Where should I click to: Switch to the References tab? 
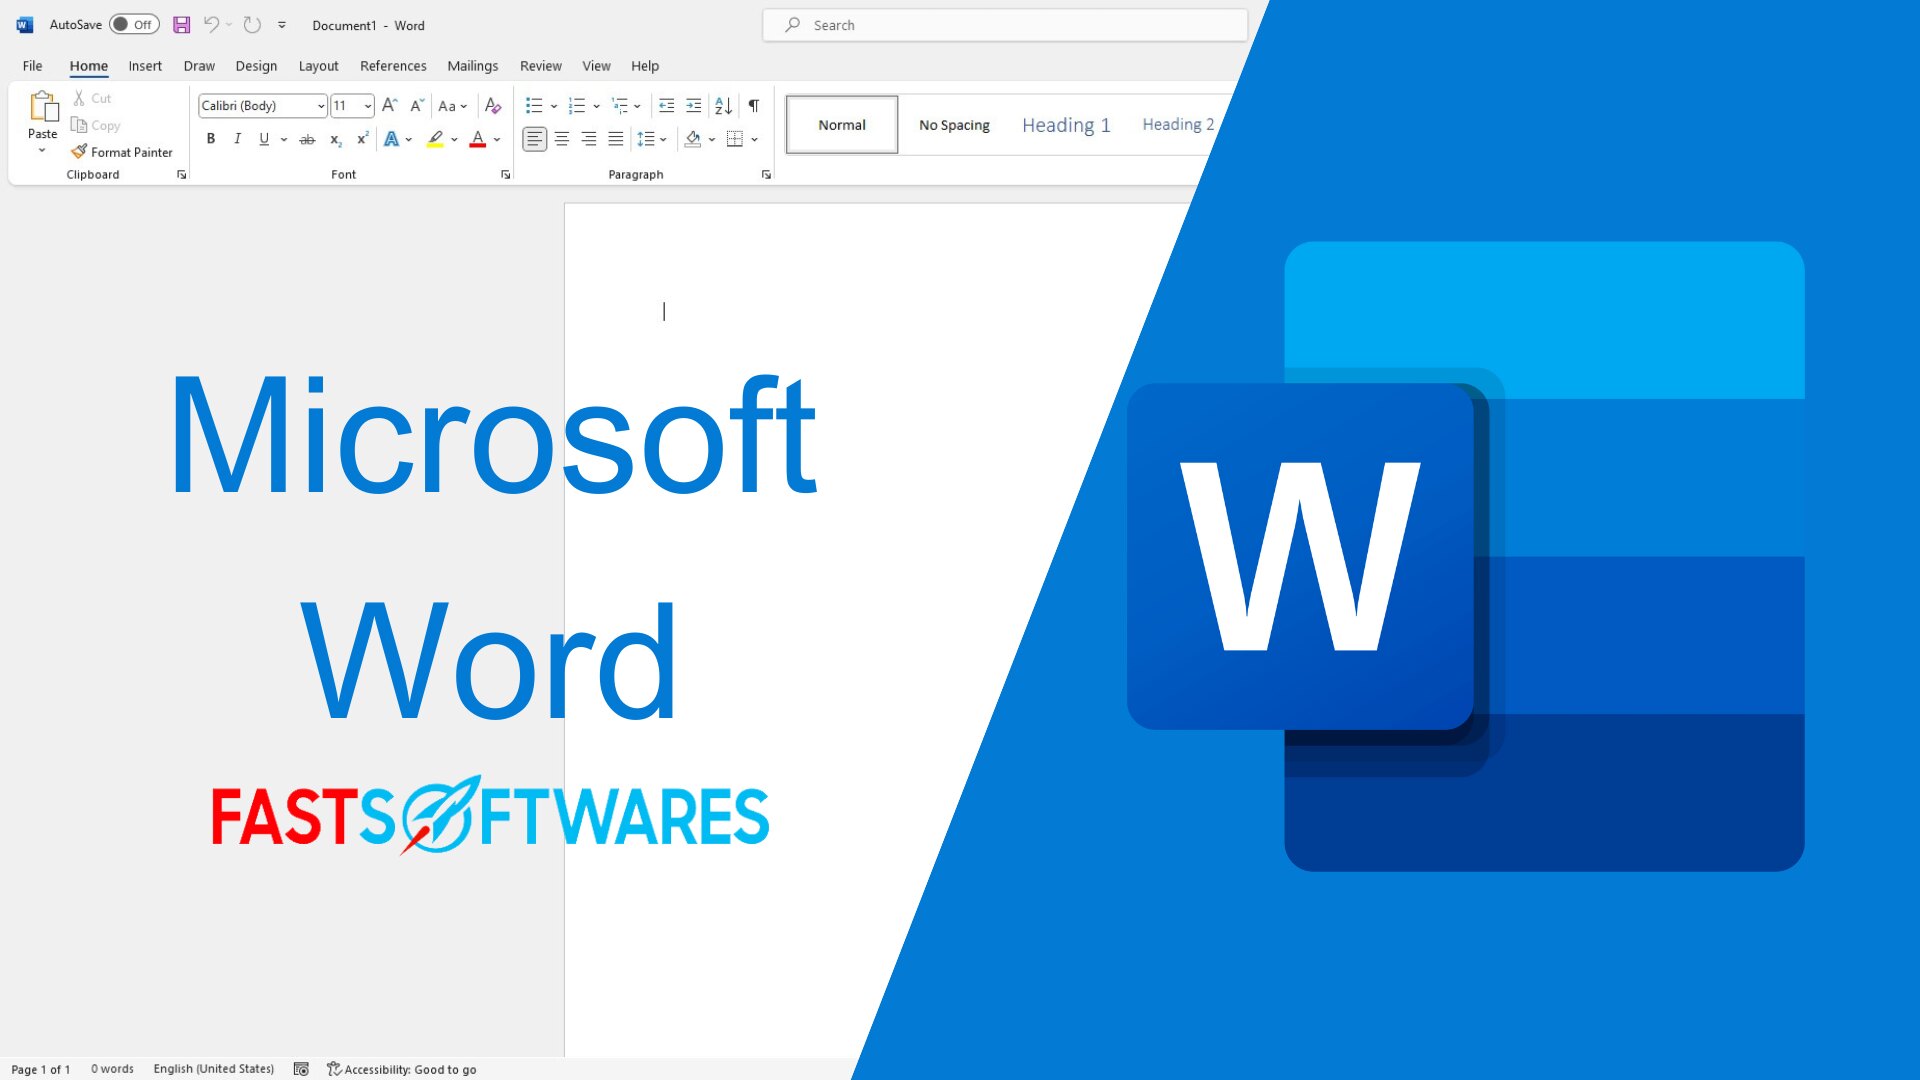[x=393, y=66]
